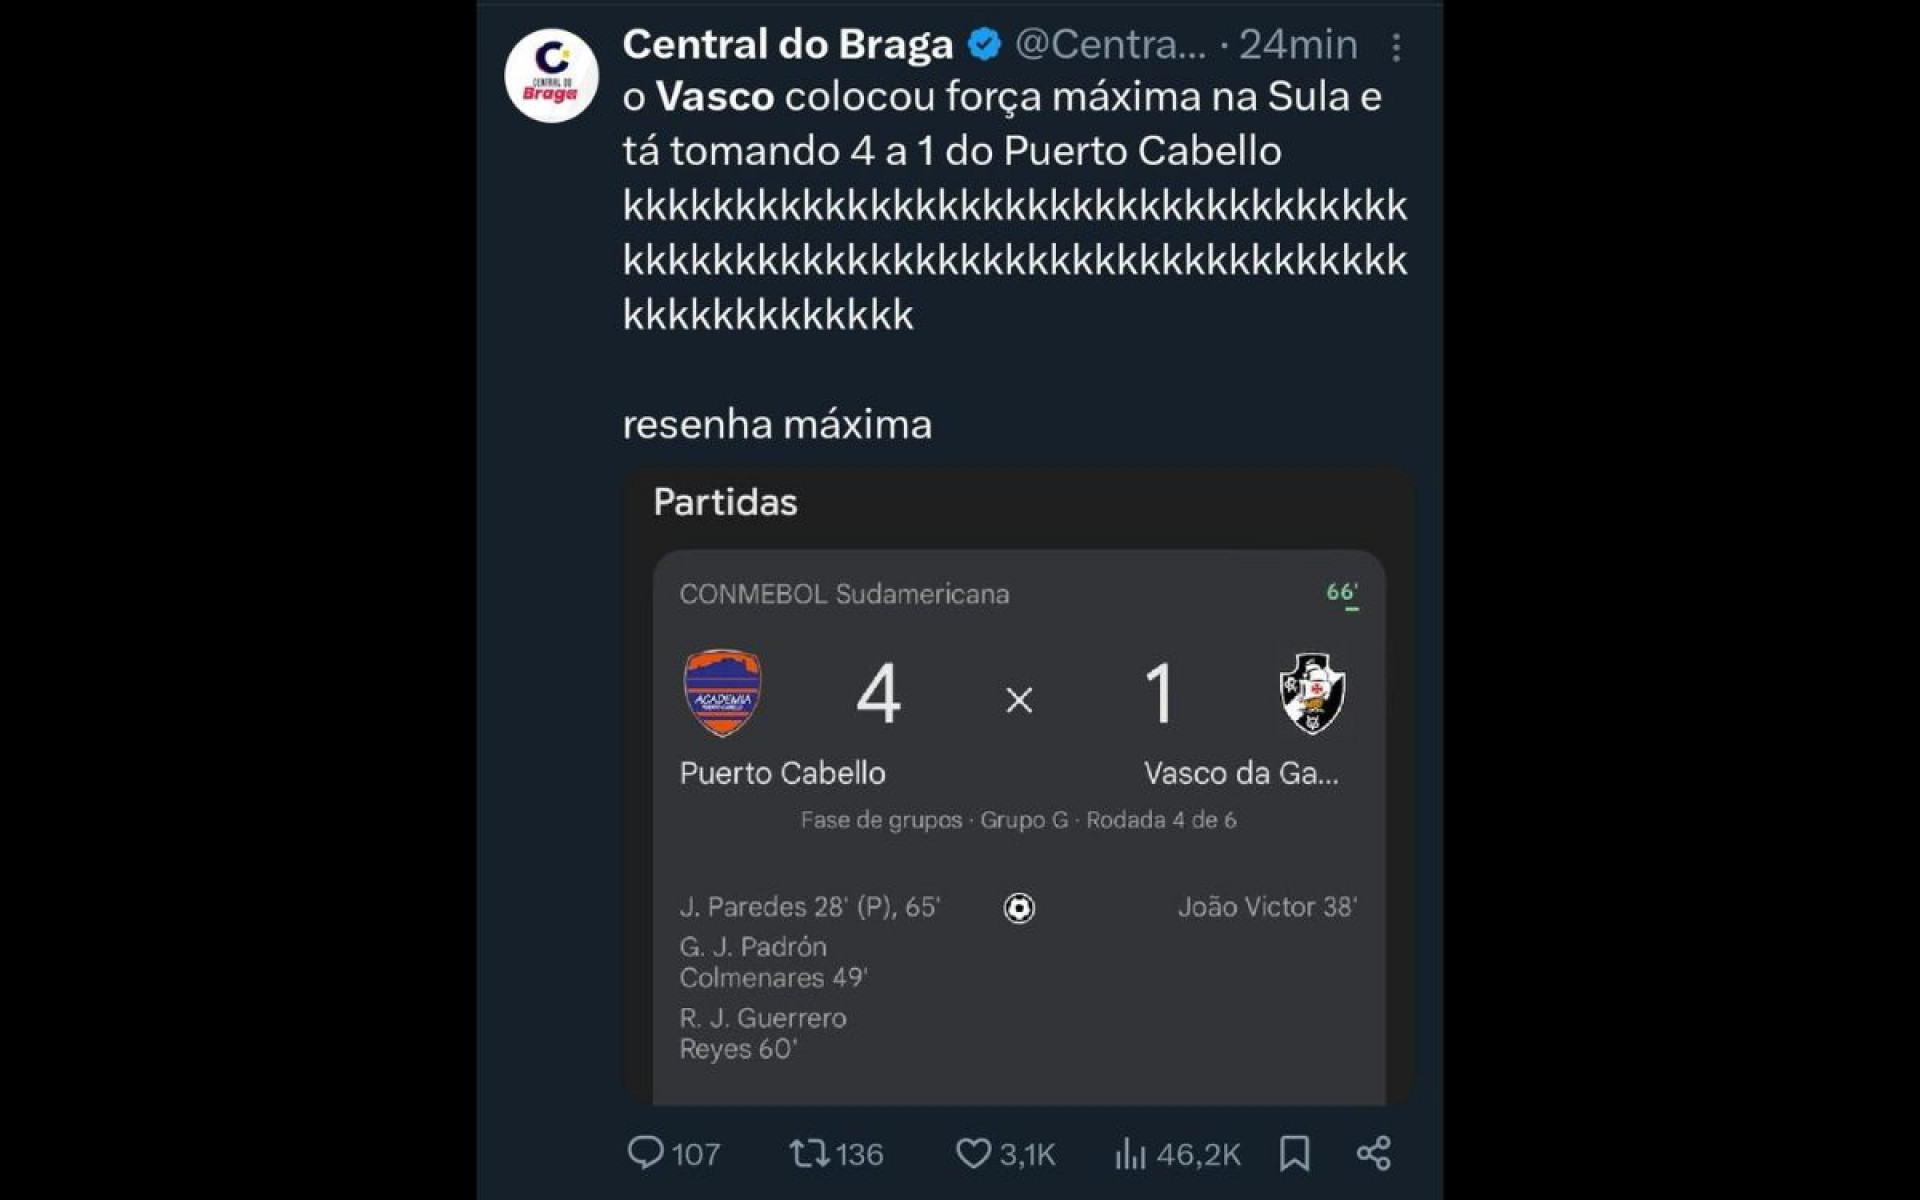Click the bookmark icon
The width and height of the screenshot is (1920, 1200).
coord(1294,1153)
